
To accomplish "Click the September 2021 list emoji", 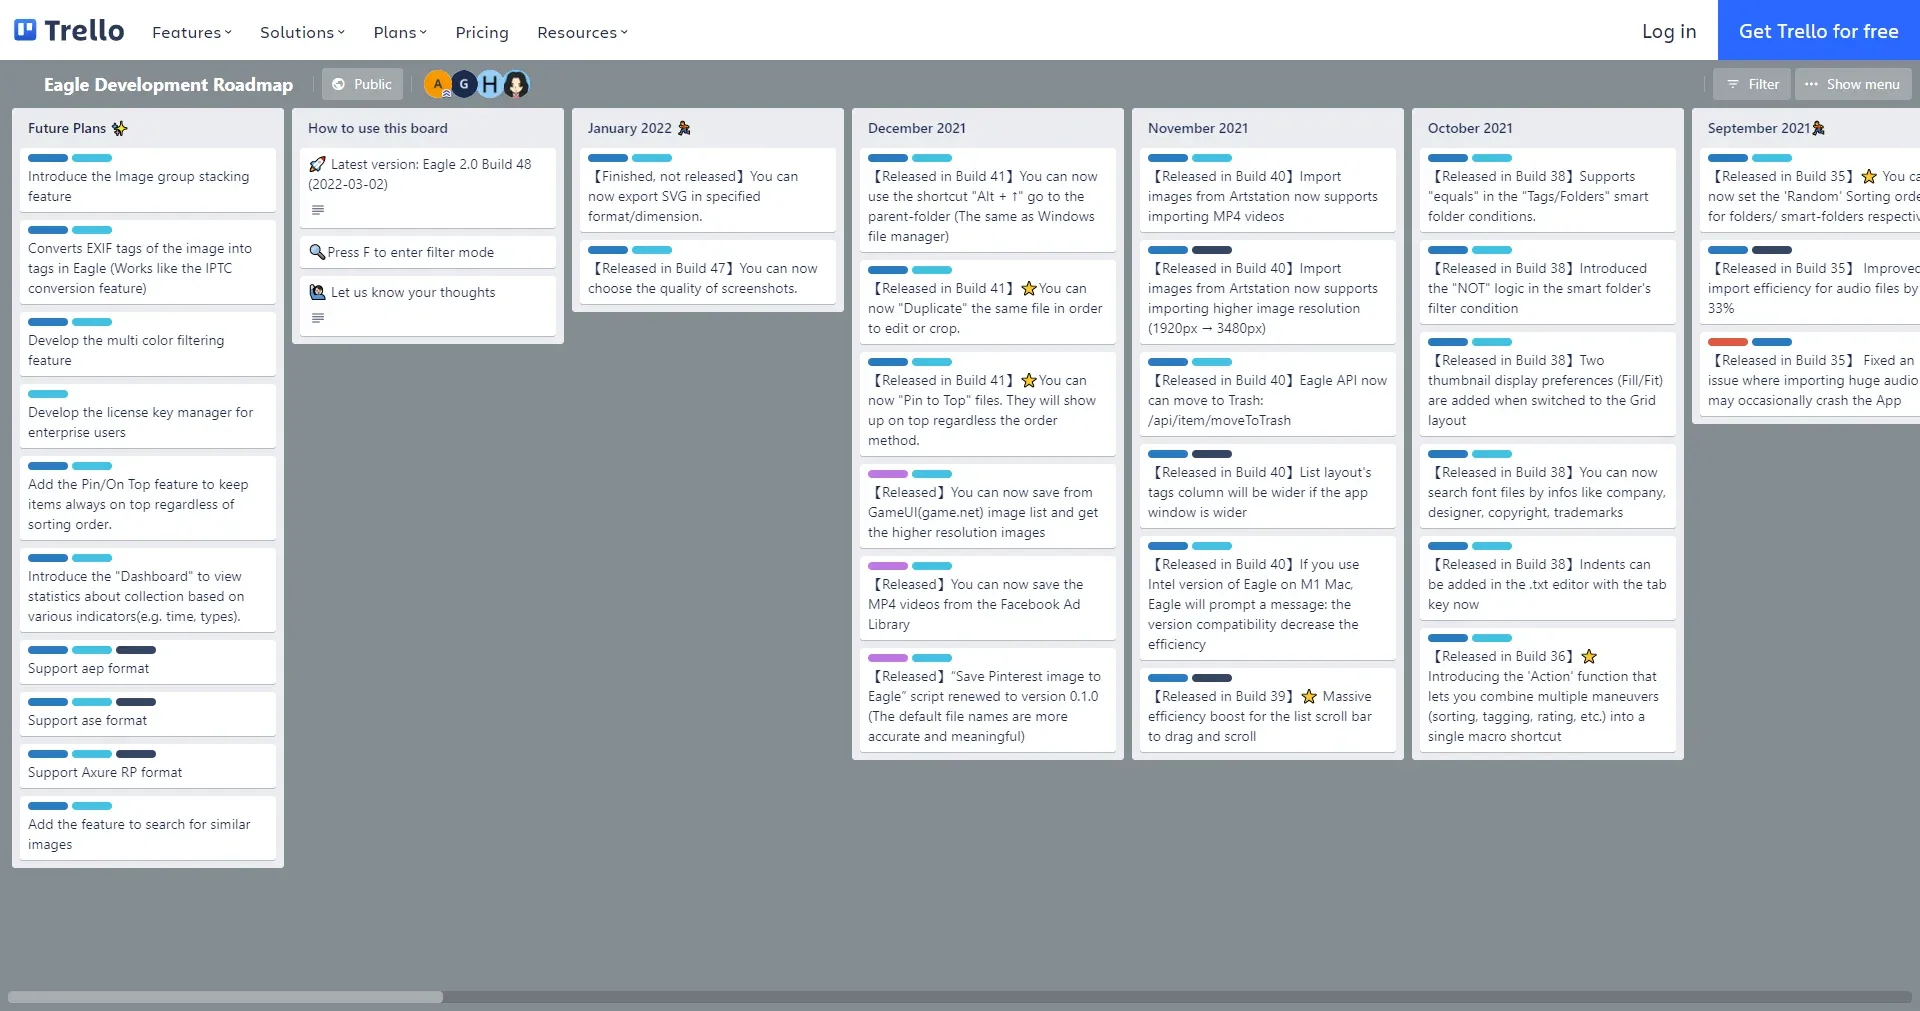I will tap(1818, 128).
